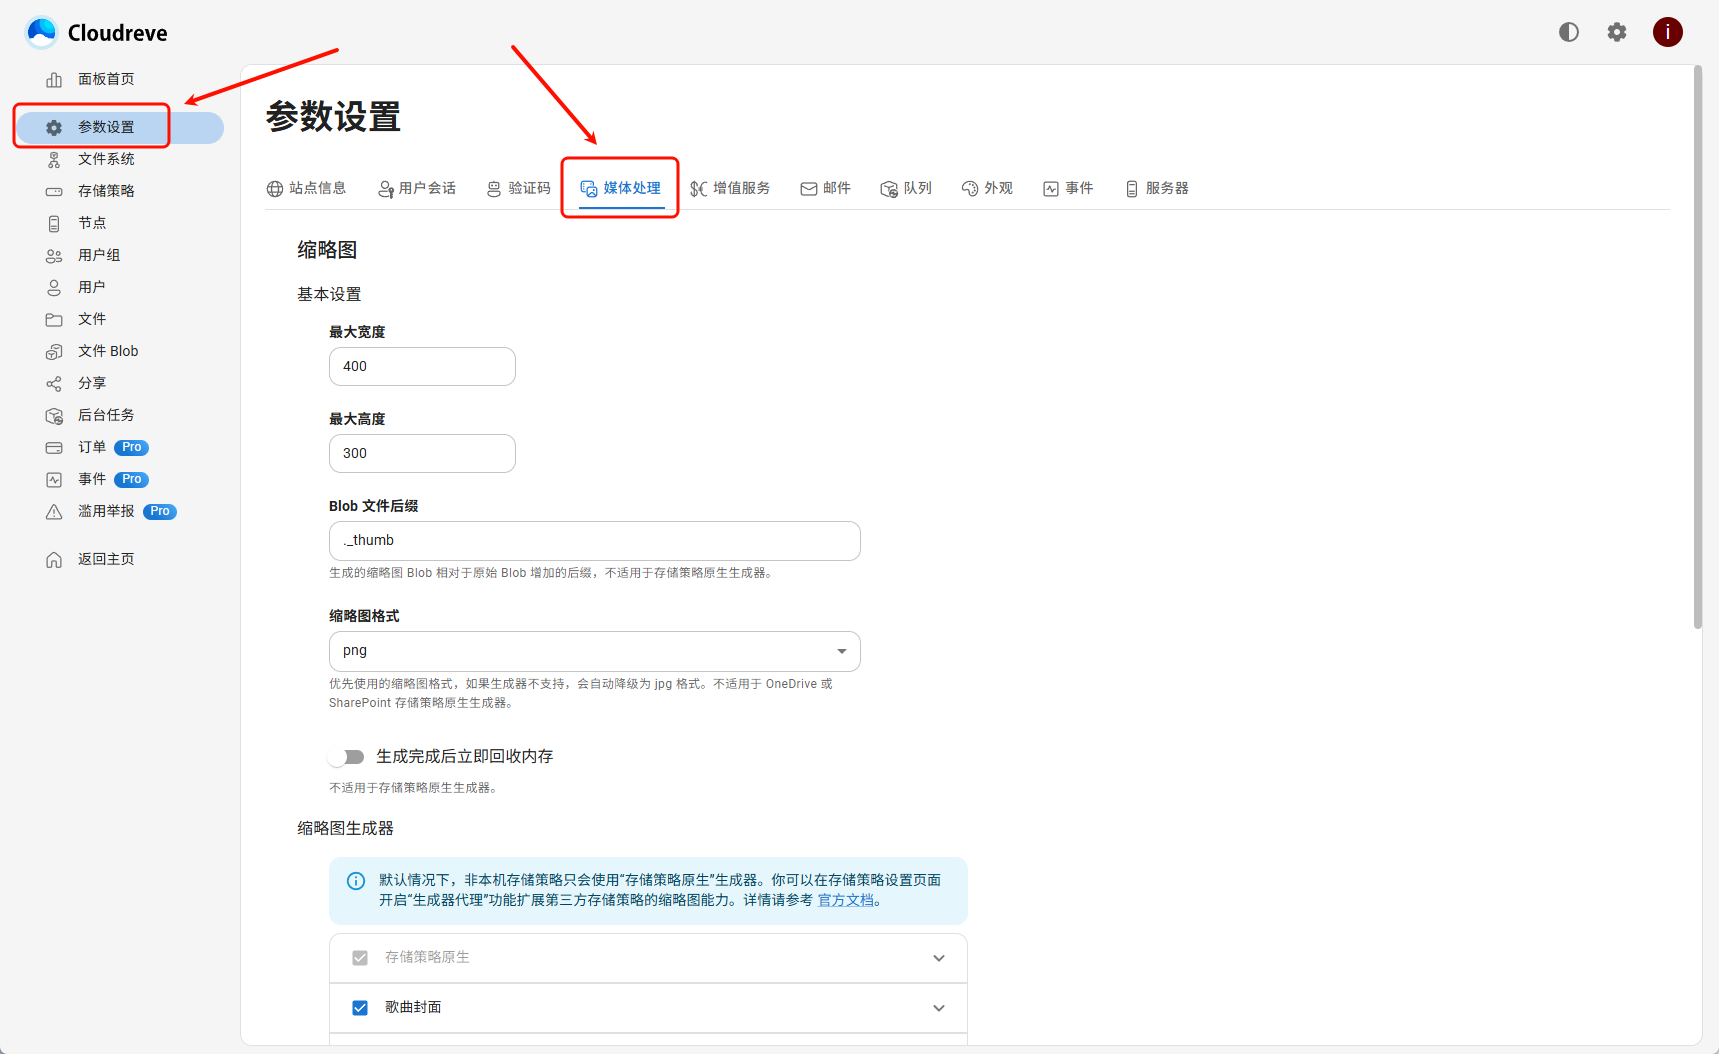Open 分享 shares in sidebar
The width and height of the screenshot is (1719, 1054).
(x=92, y=383)
